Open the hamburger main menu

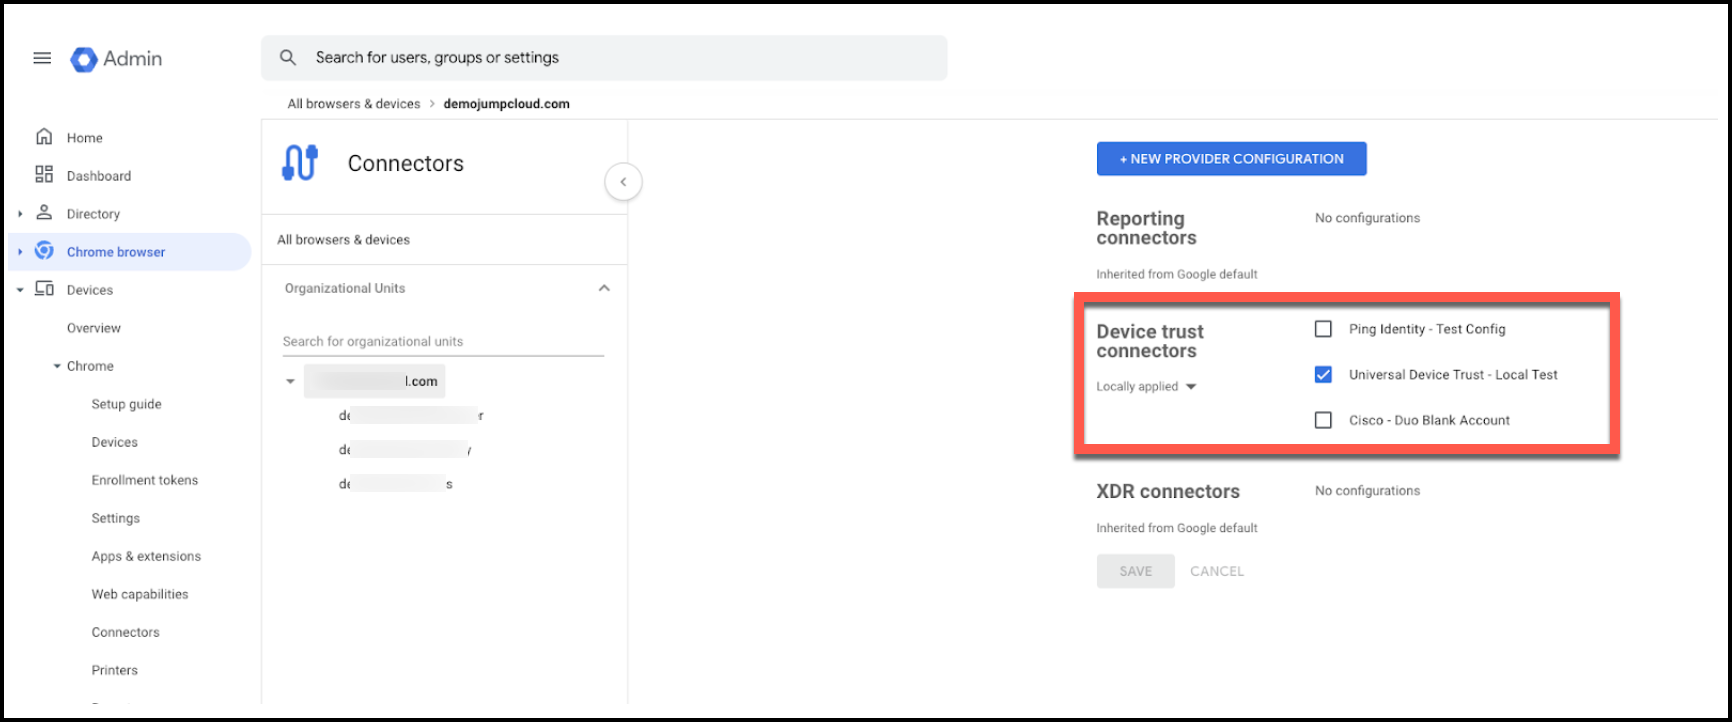click(x=42, y=58)
